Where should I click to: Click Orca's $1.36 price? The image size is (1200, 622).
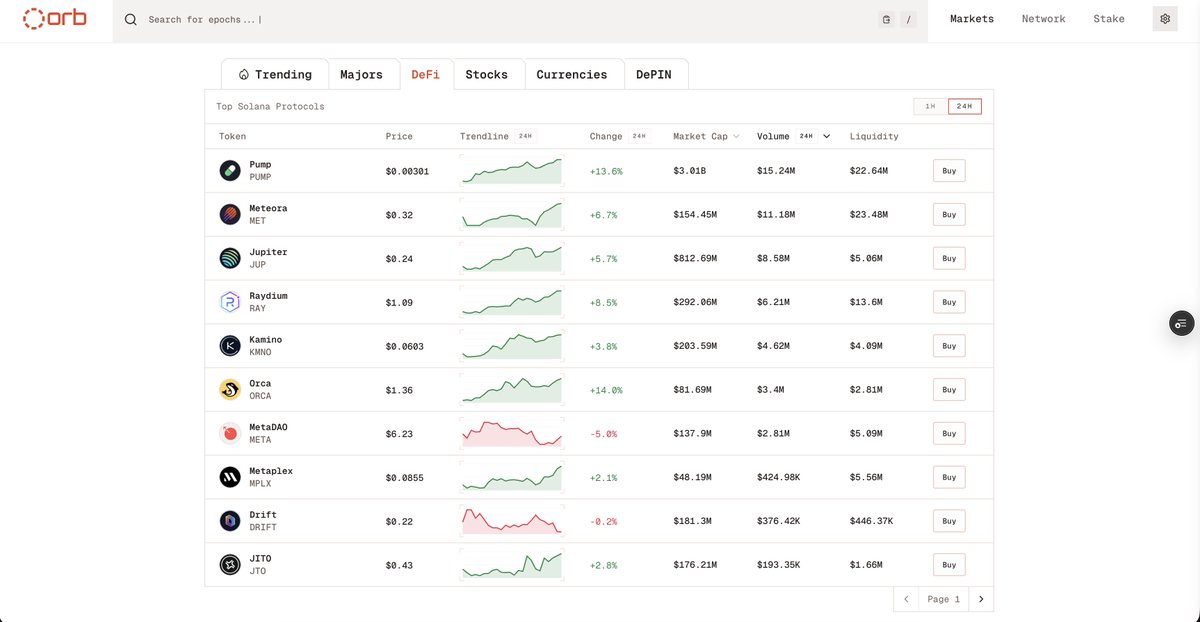pos(399,390)
